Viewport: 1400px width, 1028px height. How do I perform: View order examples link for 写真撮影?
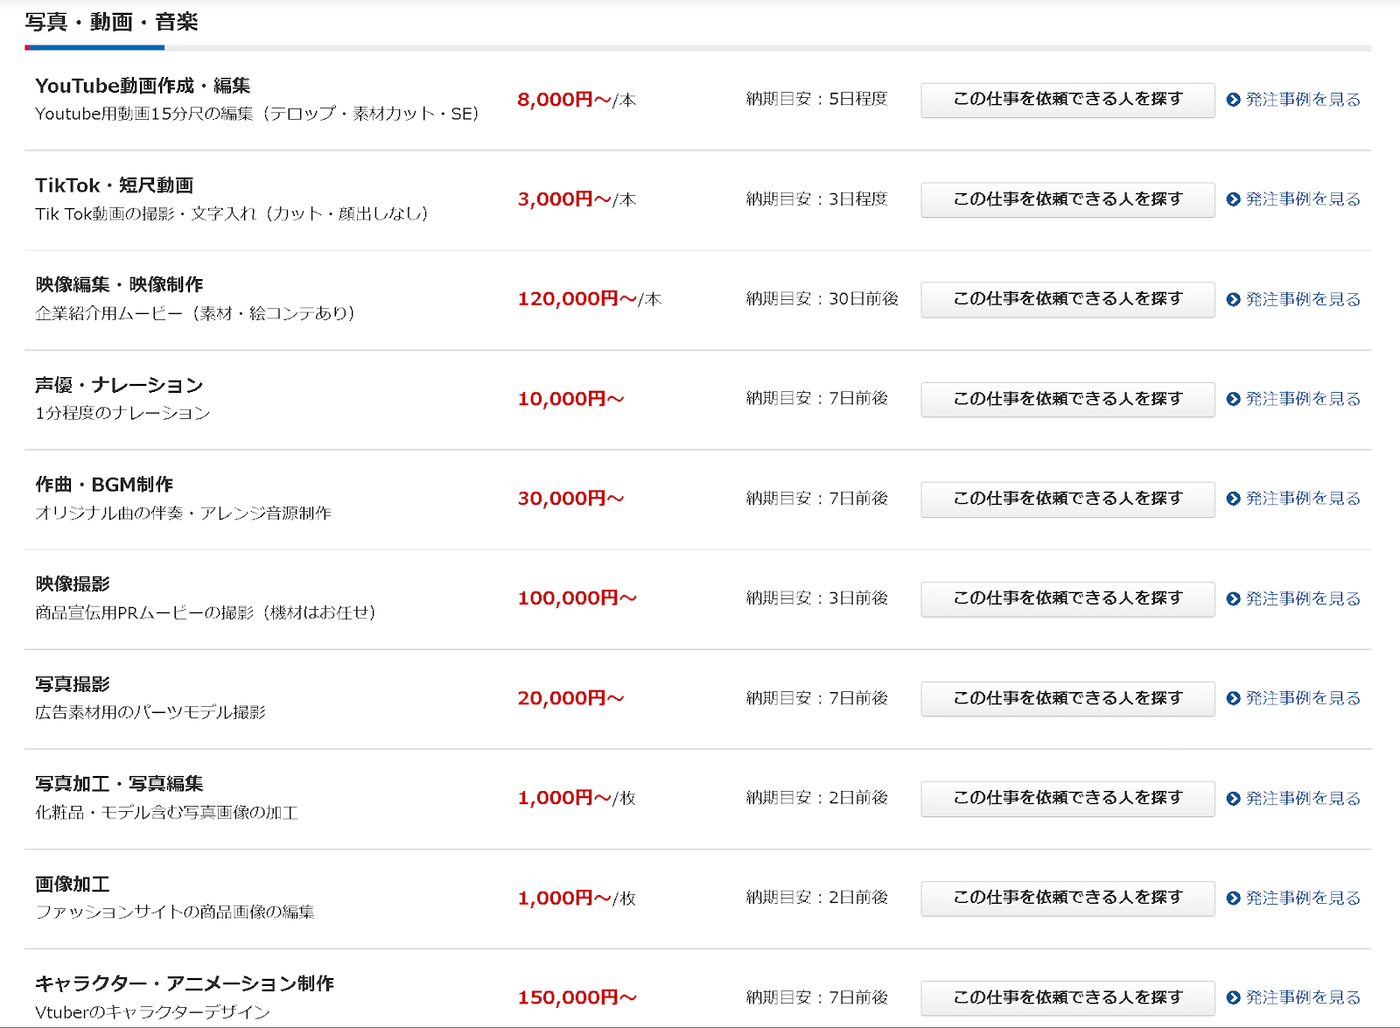click(x=1302, y=698)
